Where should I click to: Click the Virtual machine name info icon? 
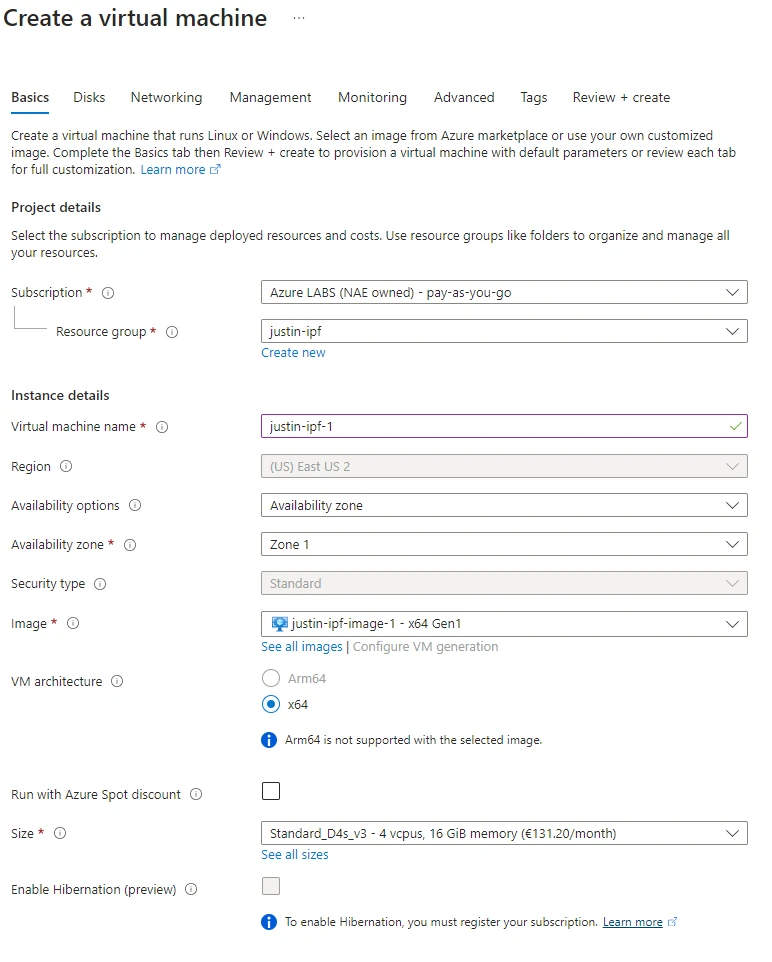[x=162, y=427]
